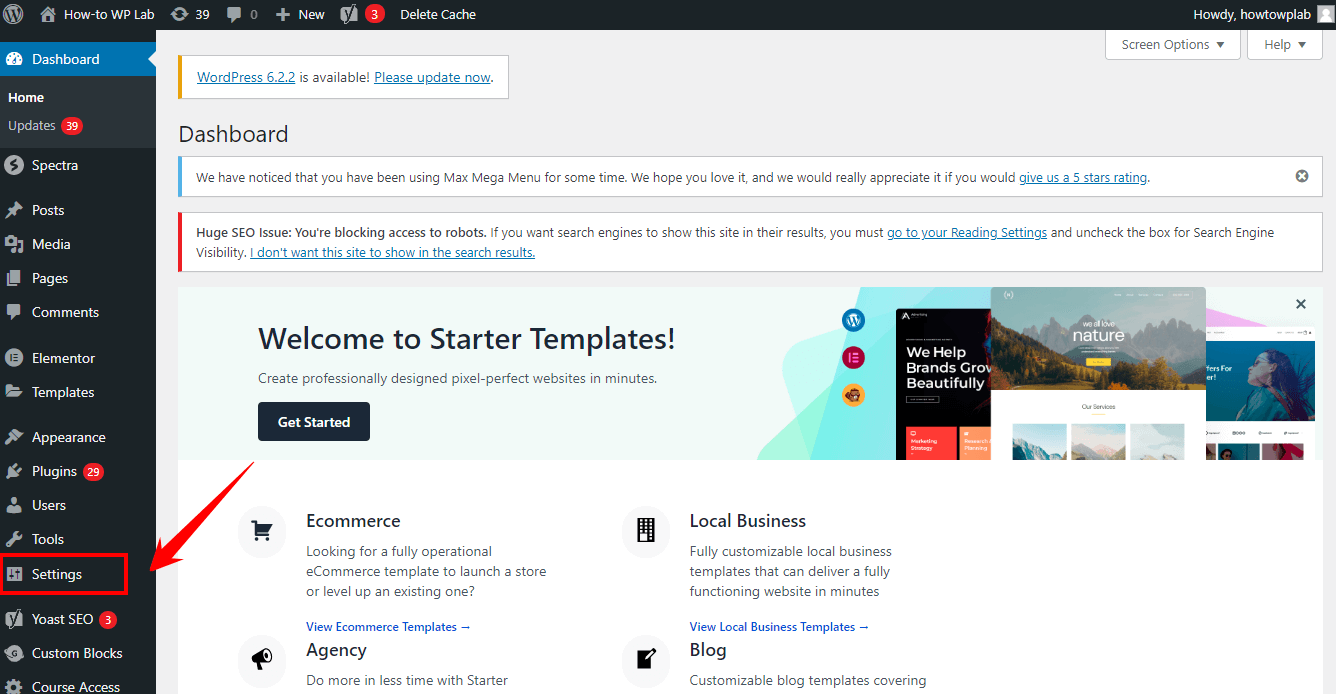
Task: Open the Settings menu in sidebar
Action: click(57, 574)
